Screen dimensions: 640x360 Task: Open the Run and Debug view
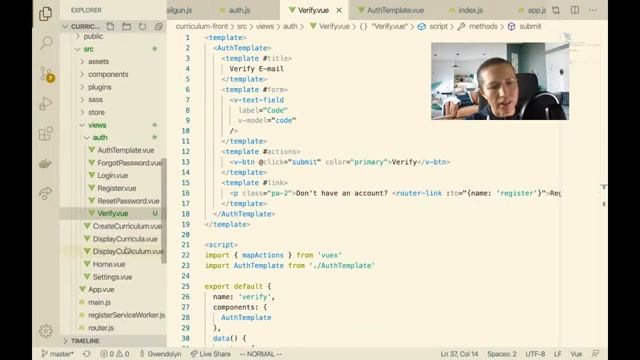click(x=46, y=103)
